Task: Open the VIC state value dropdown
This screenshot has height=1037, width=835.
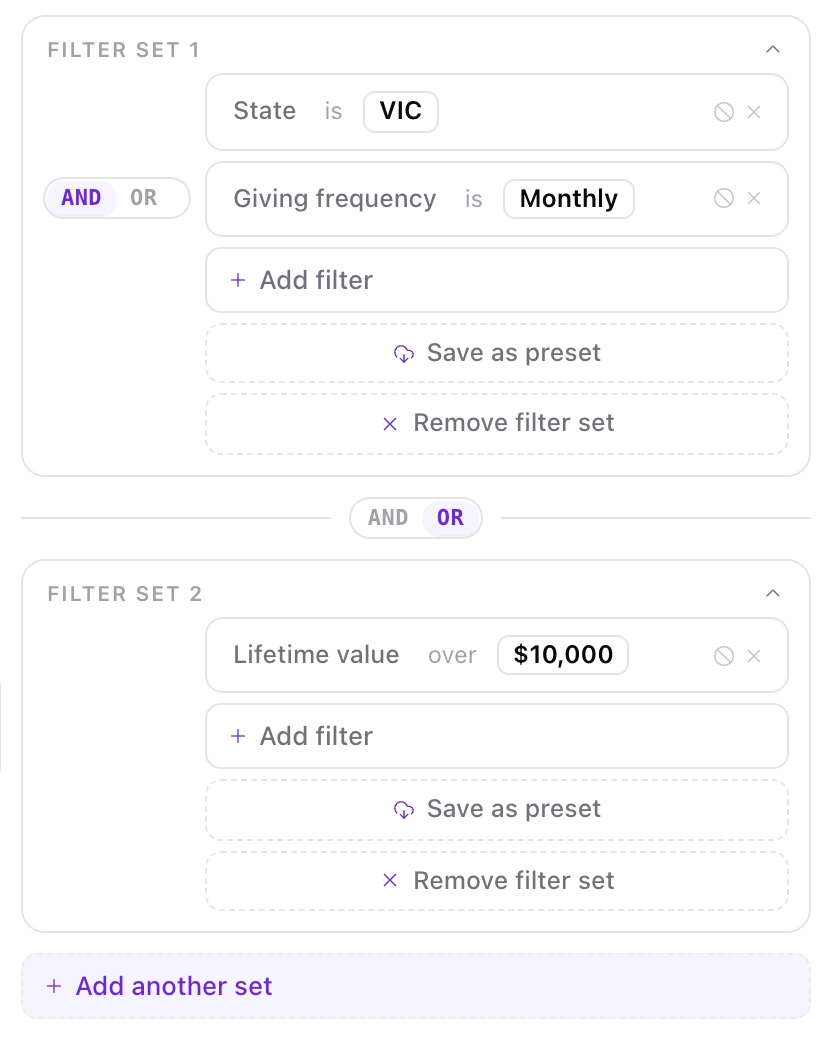Action: [401, 111]
